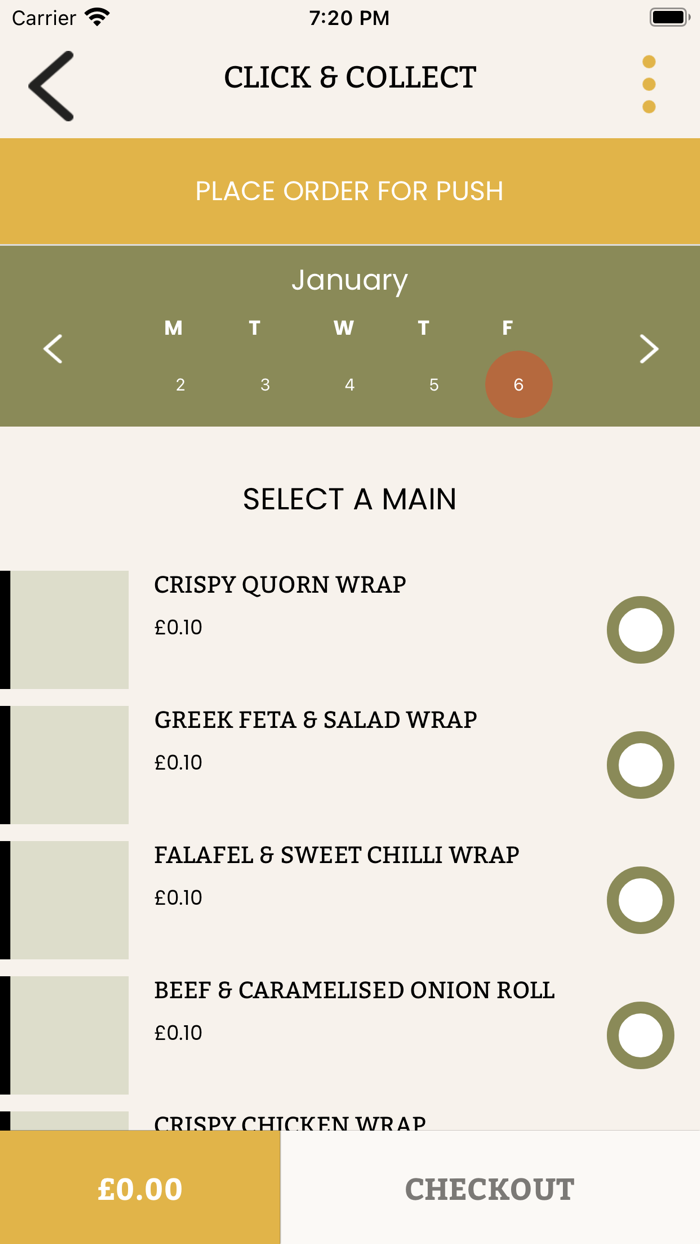
Task: Select Monday 2 in the calendar
Action: 180,385
